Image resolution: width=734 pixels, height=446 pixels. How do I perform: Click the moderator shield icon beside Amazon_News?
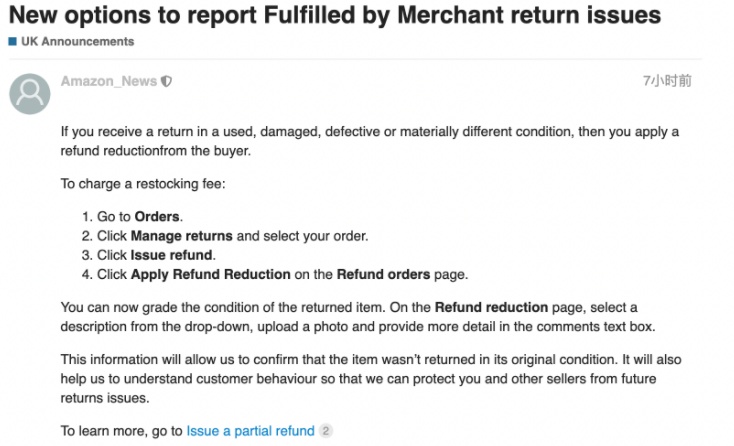pos(166,82)
